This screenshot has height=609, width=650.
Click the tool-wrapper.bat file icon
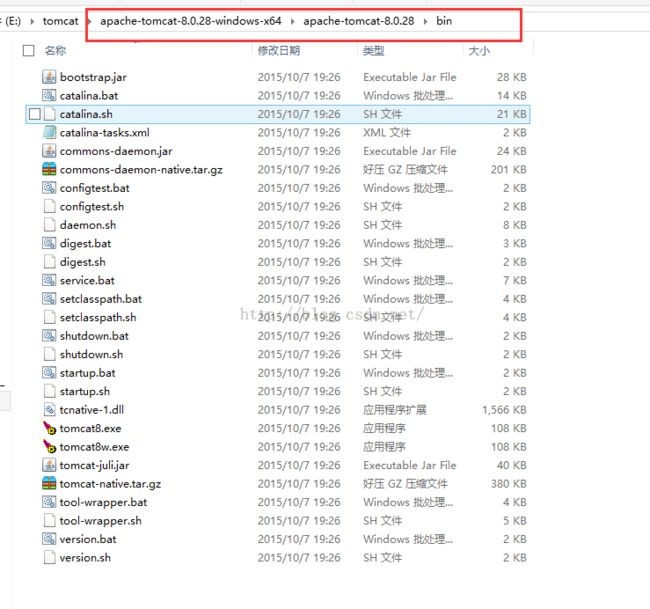(49, 502)
